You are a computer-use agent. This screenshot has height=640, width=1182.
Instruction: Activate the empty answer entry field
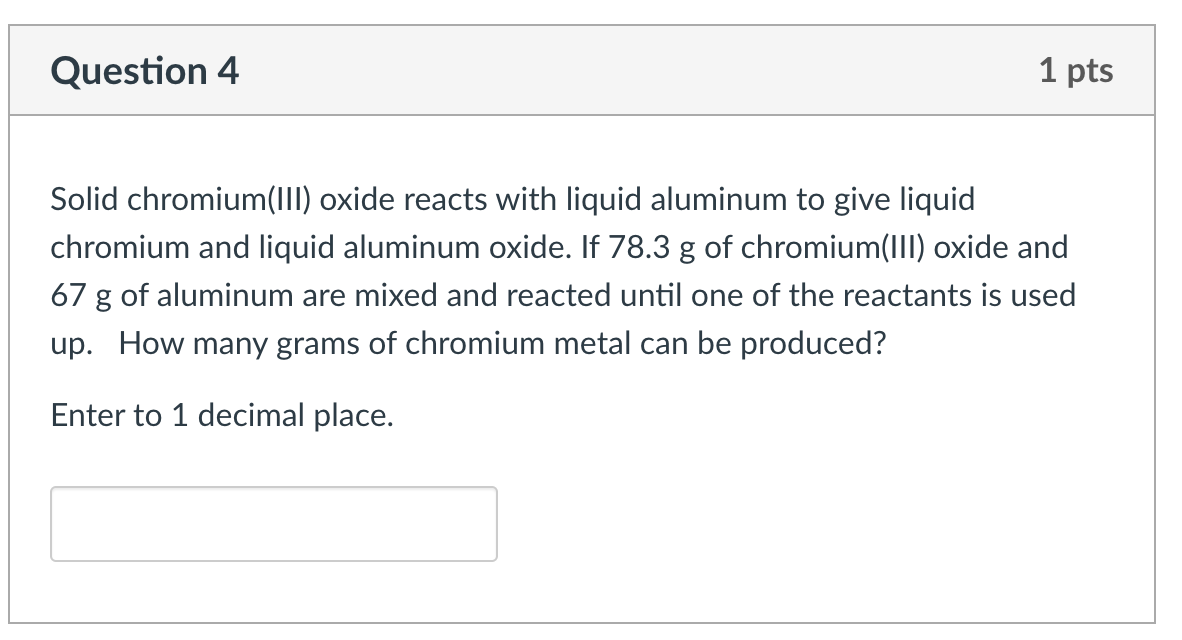[x=273, y=523]
